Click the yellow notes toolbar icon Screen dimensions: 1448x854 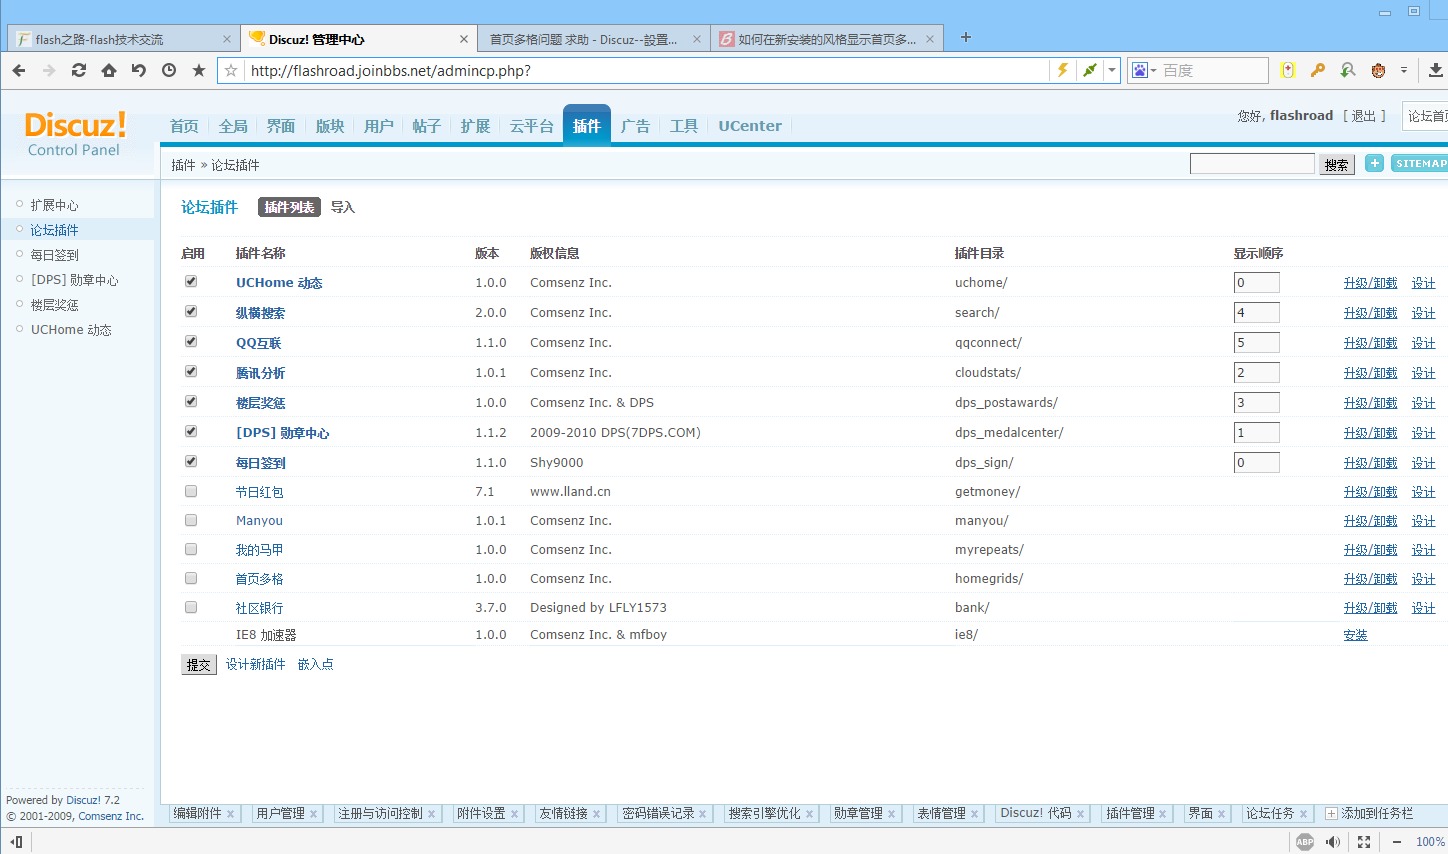click(1288, 70)
